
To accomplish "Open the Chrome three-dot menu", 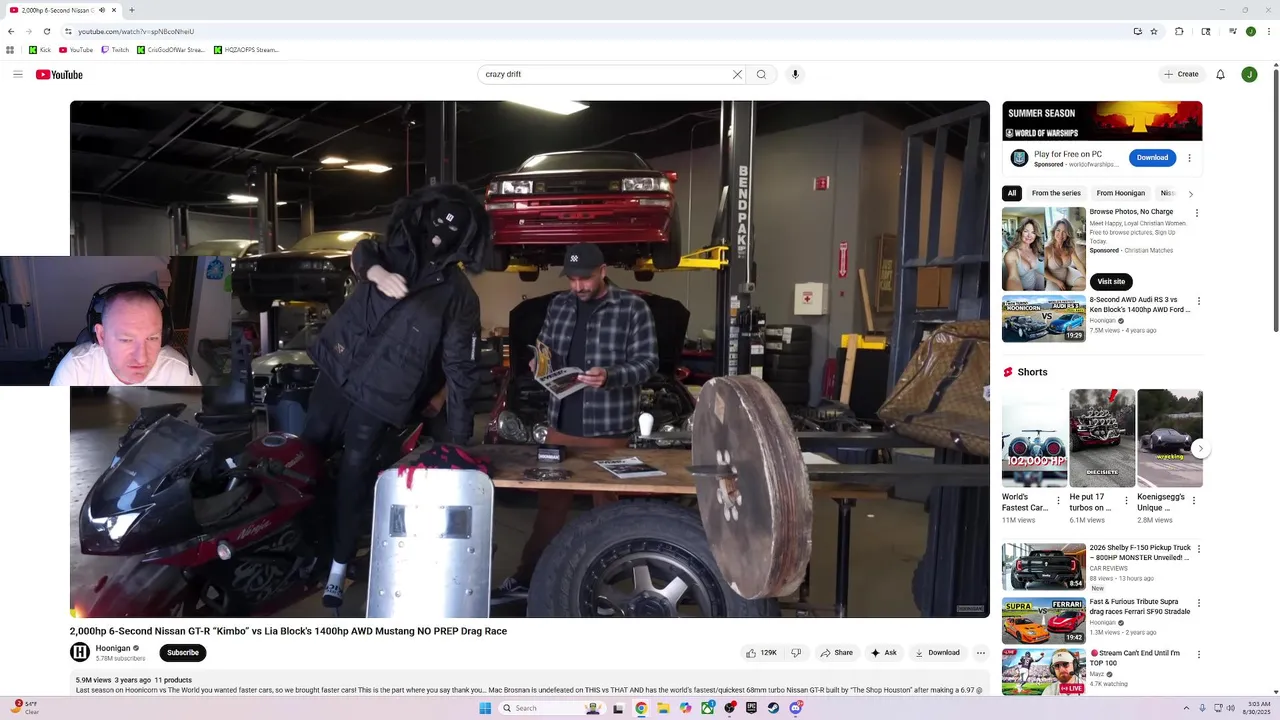I will click(x=1269, y=31).
